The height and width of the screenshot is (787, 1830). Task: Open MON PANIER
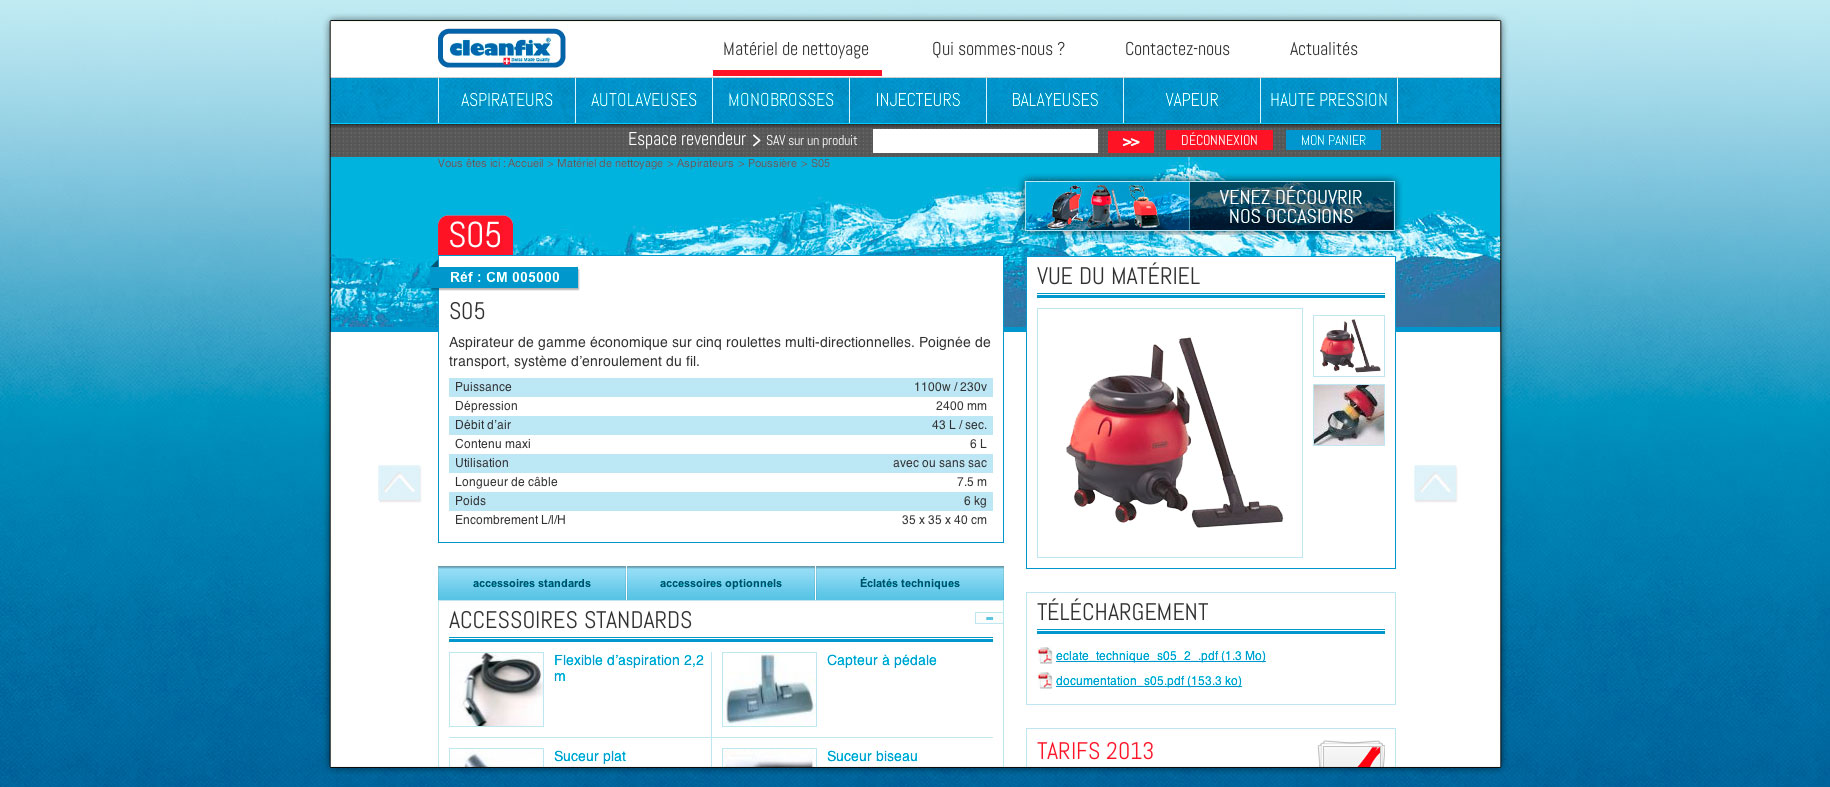point(1333,140)
